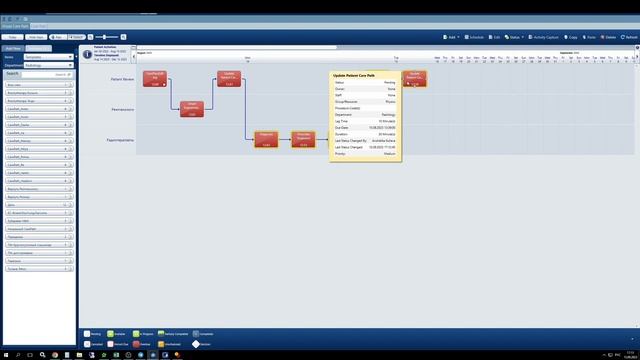Open the Templates name dropdown
The width and height of the screenshot is (640, 360).
pos(48,57)
